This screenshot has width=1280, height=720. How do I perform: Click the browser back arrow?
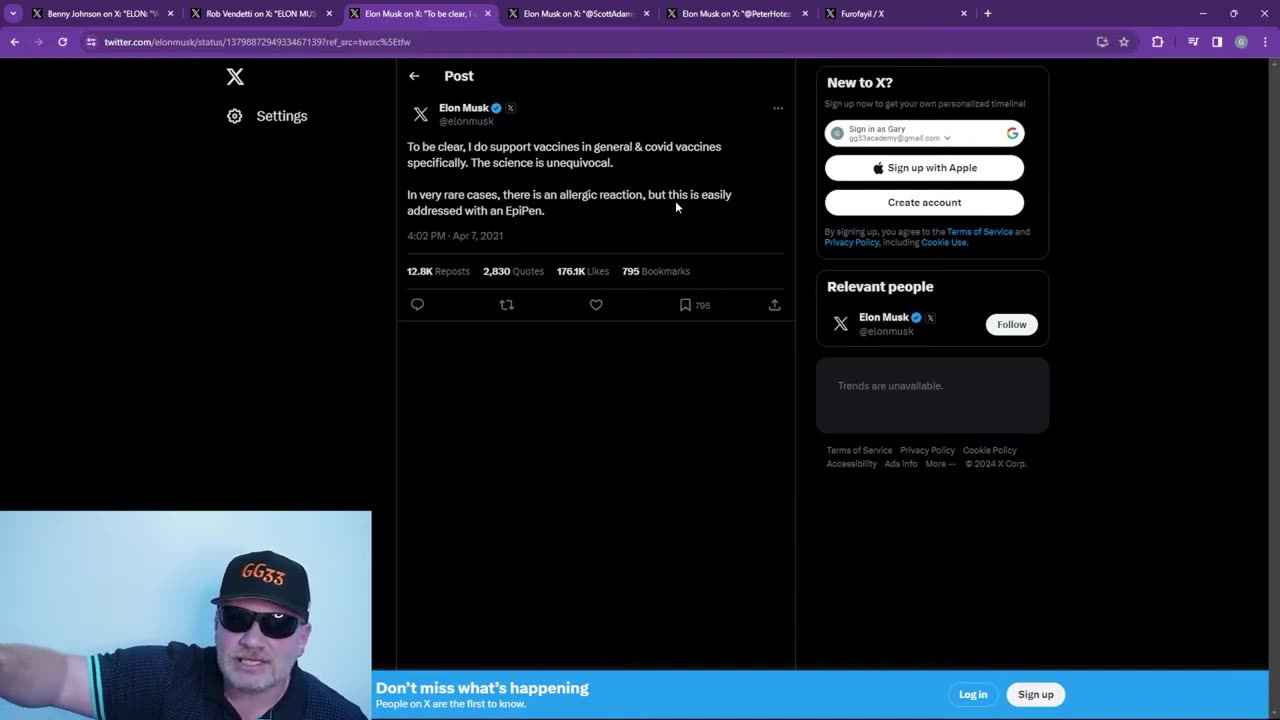[15, 42]
